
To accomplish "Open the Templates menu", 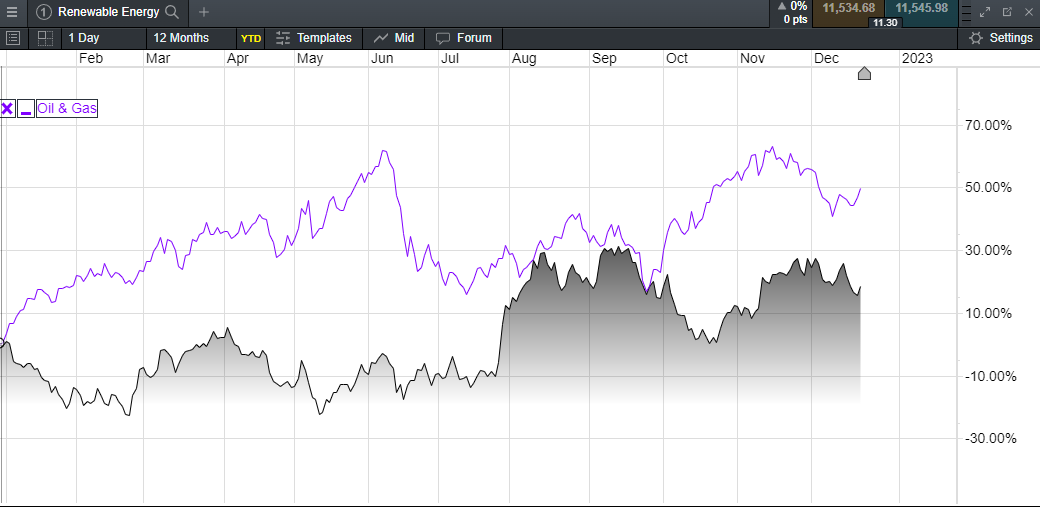I will tap(313, 38).
